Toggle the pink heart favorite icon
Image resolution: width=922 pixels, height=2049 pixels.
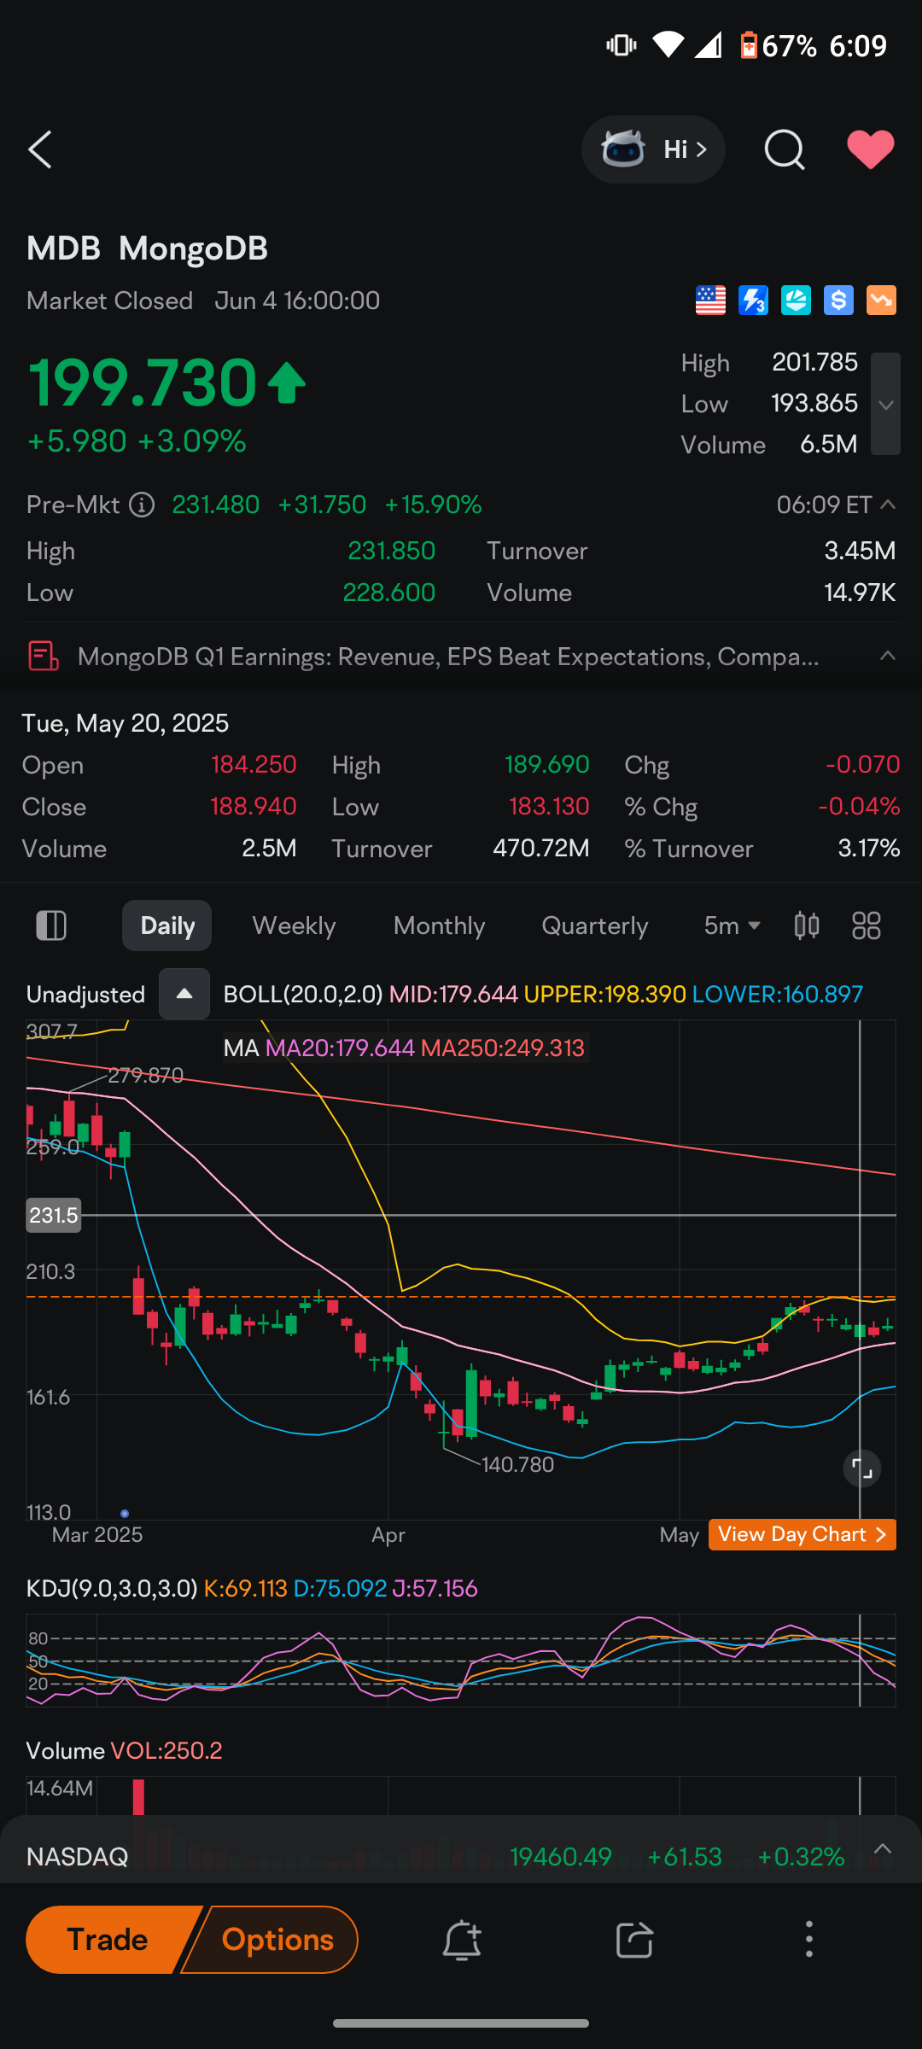870,150
